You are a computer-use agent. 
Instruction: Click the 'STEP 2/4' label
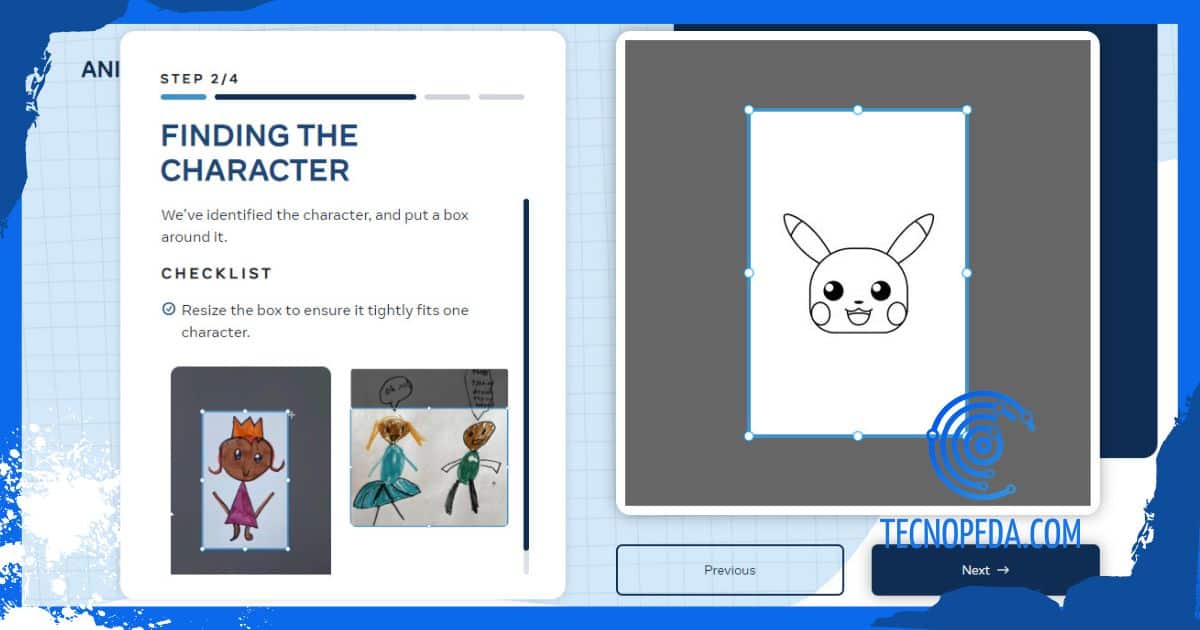pyautogui.click(x=200, y=78)
